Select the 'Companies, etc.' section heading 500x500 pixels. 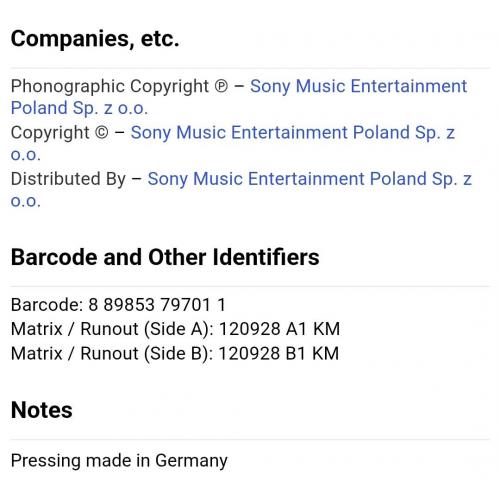[x=95, y=39]
